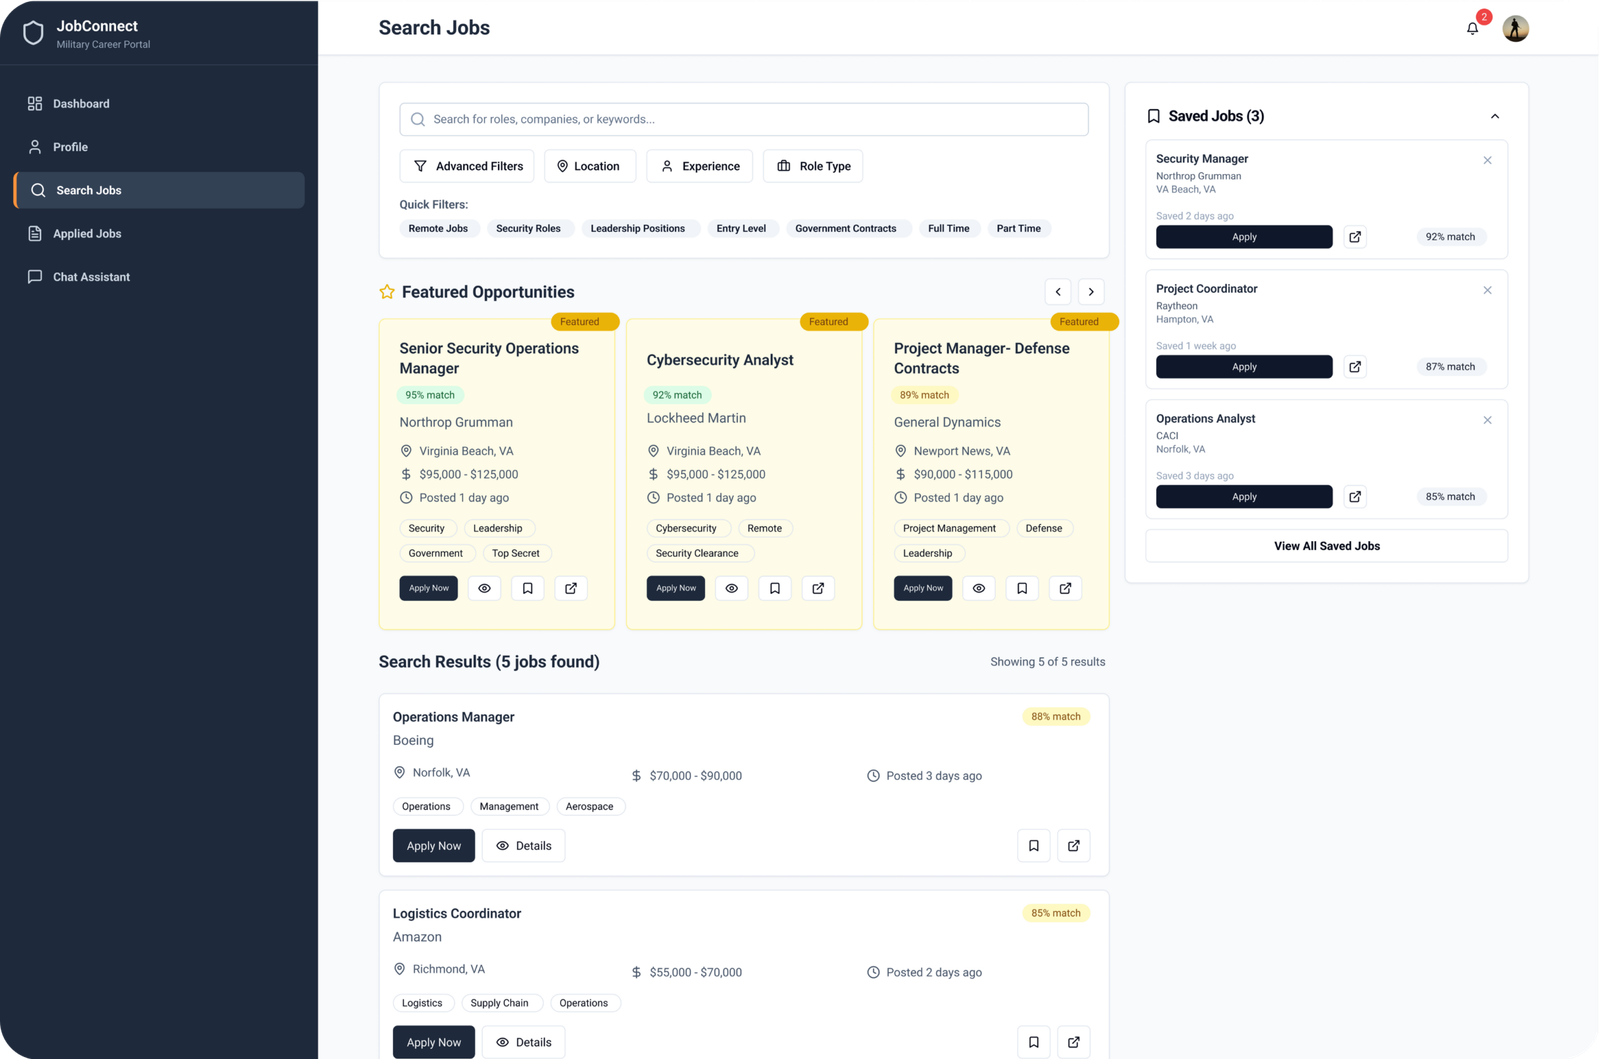Go to next featured opportunities
Viewport: 1600px width, 1059px height.
click(1091, 292)
